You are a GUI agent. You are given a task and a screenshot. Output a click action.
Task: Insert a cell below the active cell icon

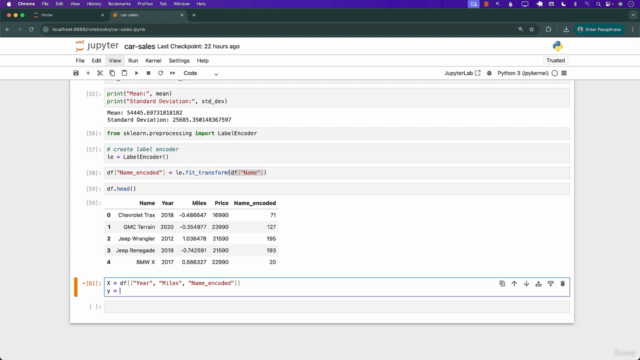551,283
